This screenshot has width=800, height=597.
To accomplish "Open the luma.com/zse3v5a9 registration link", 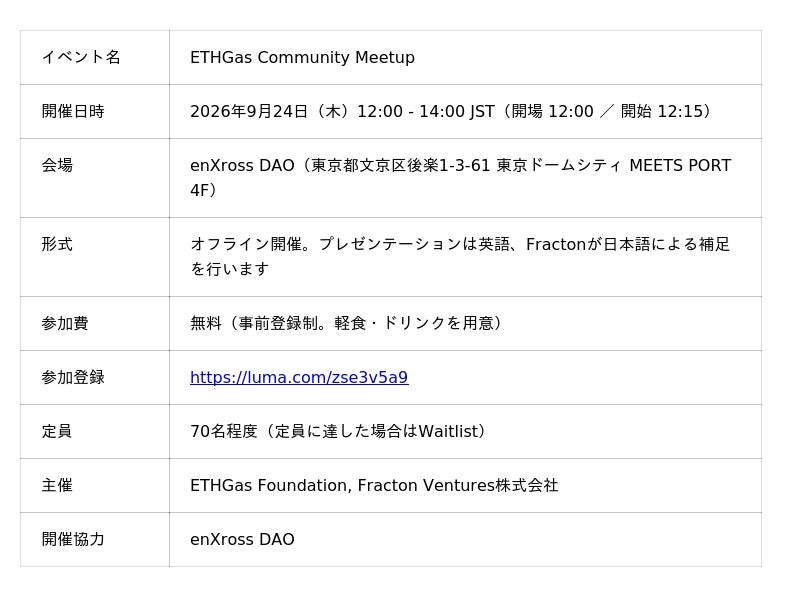I will point(299,378).
